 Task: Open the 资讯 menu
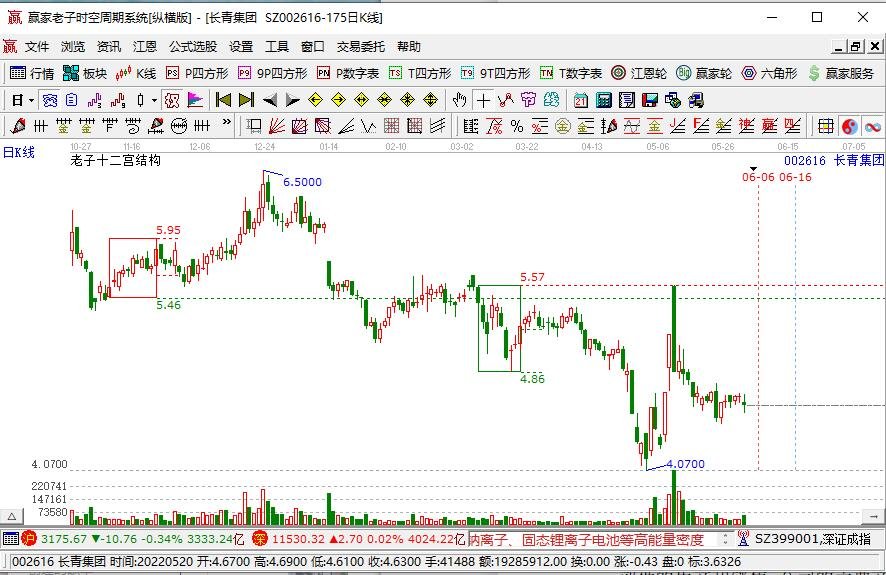point(108,46)
